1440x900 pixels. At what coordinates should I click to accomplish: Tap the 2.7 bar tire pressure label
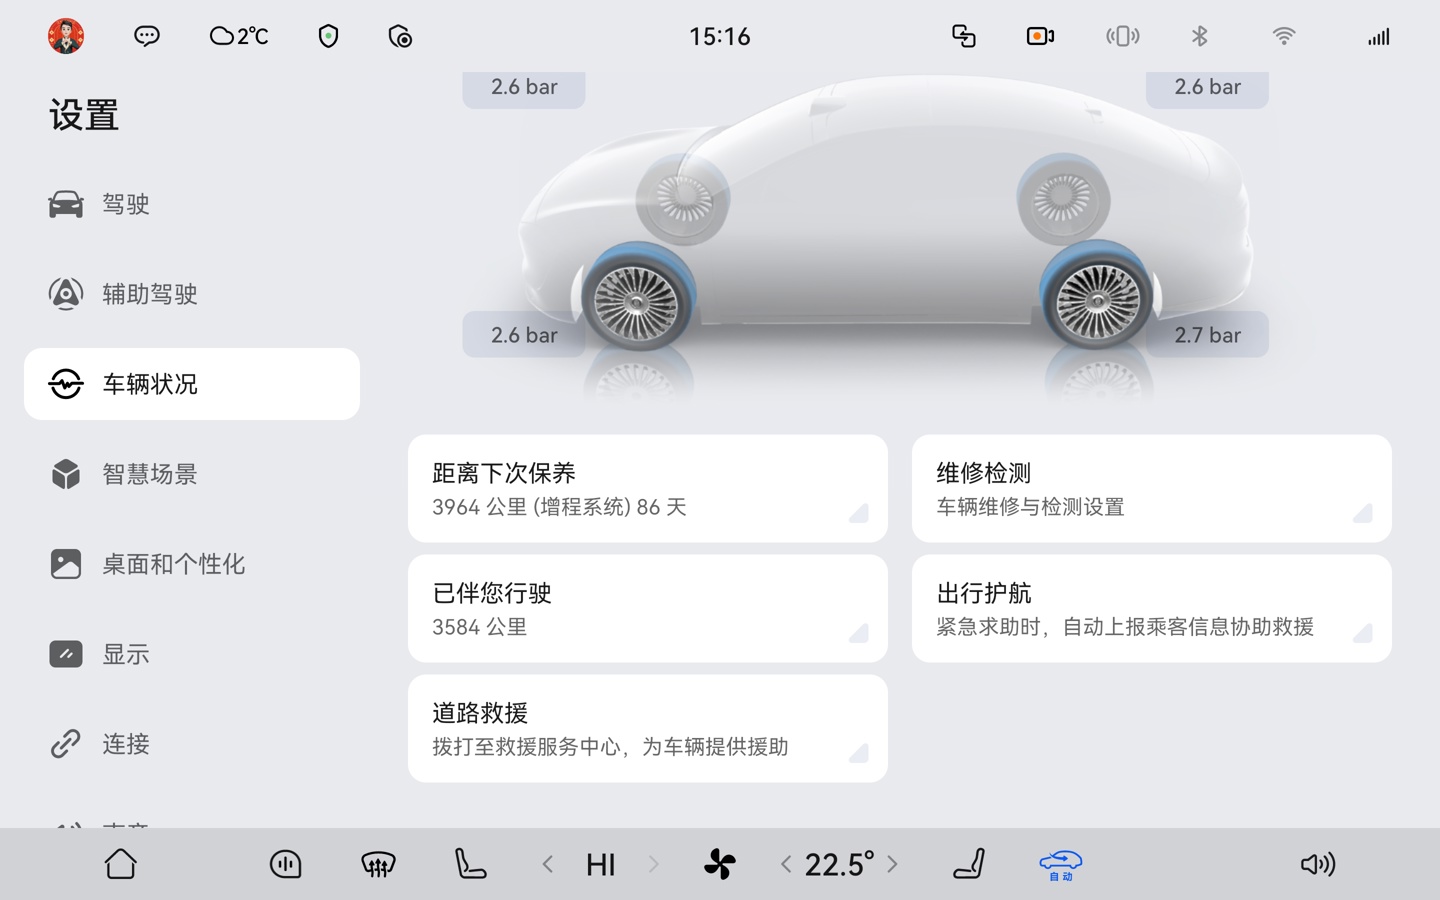[1207, 335]
